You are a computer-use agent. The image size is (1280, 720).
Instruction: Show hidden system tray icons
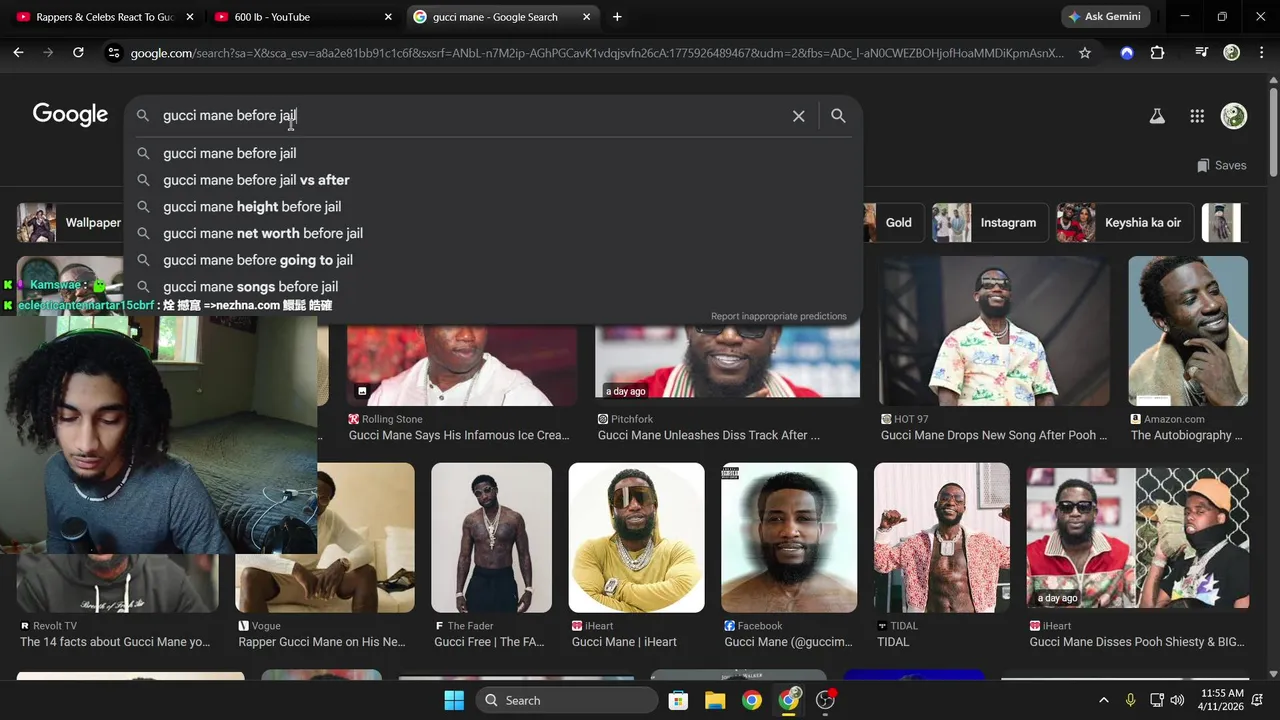1103,700
